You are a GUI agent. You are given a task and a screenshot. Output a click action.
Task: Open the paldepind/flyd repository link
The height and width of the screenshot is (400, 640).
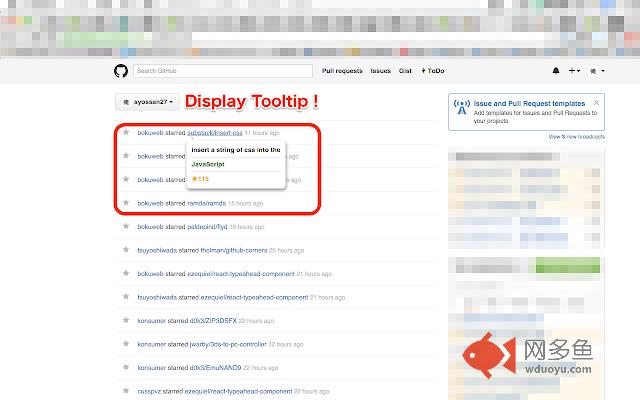tap(207, 227)
